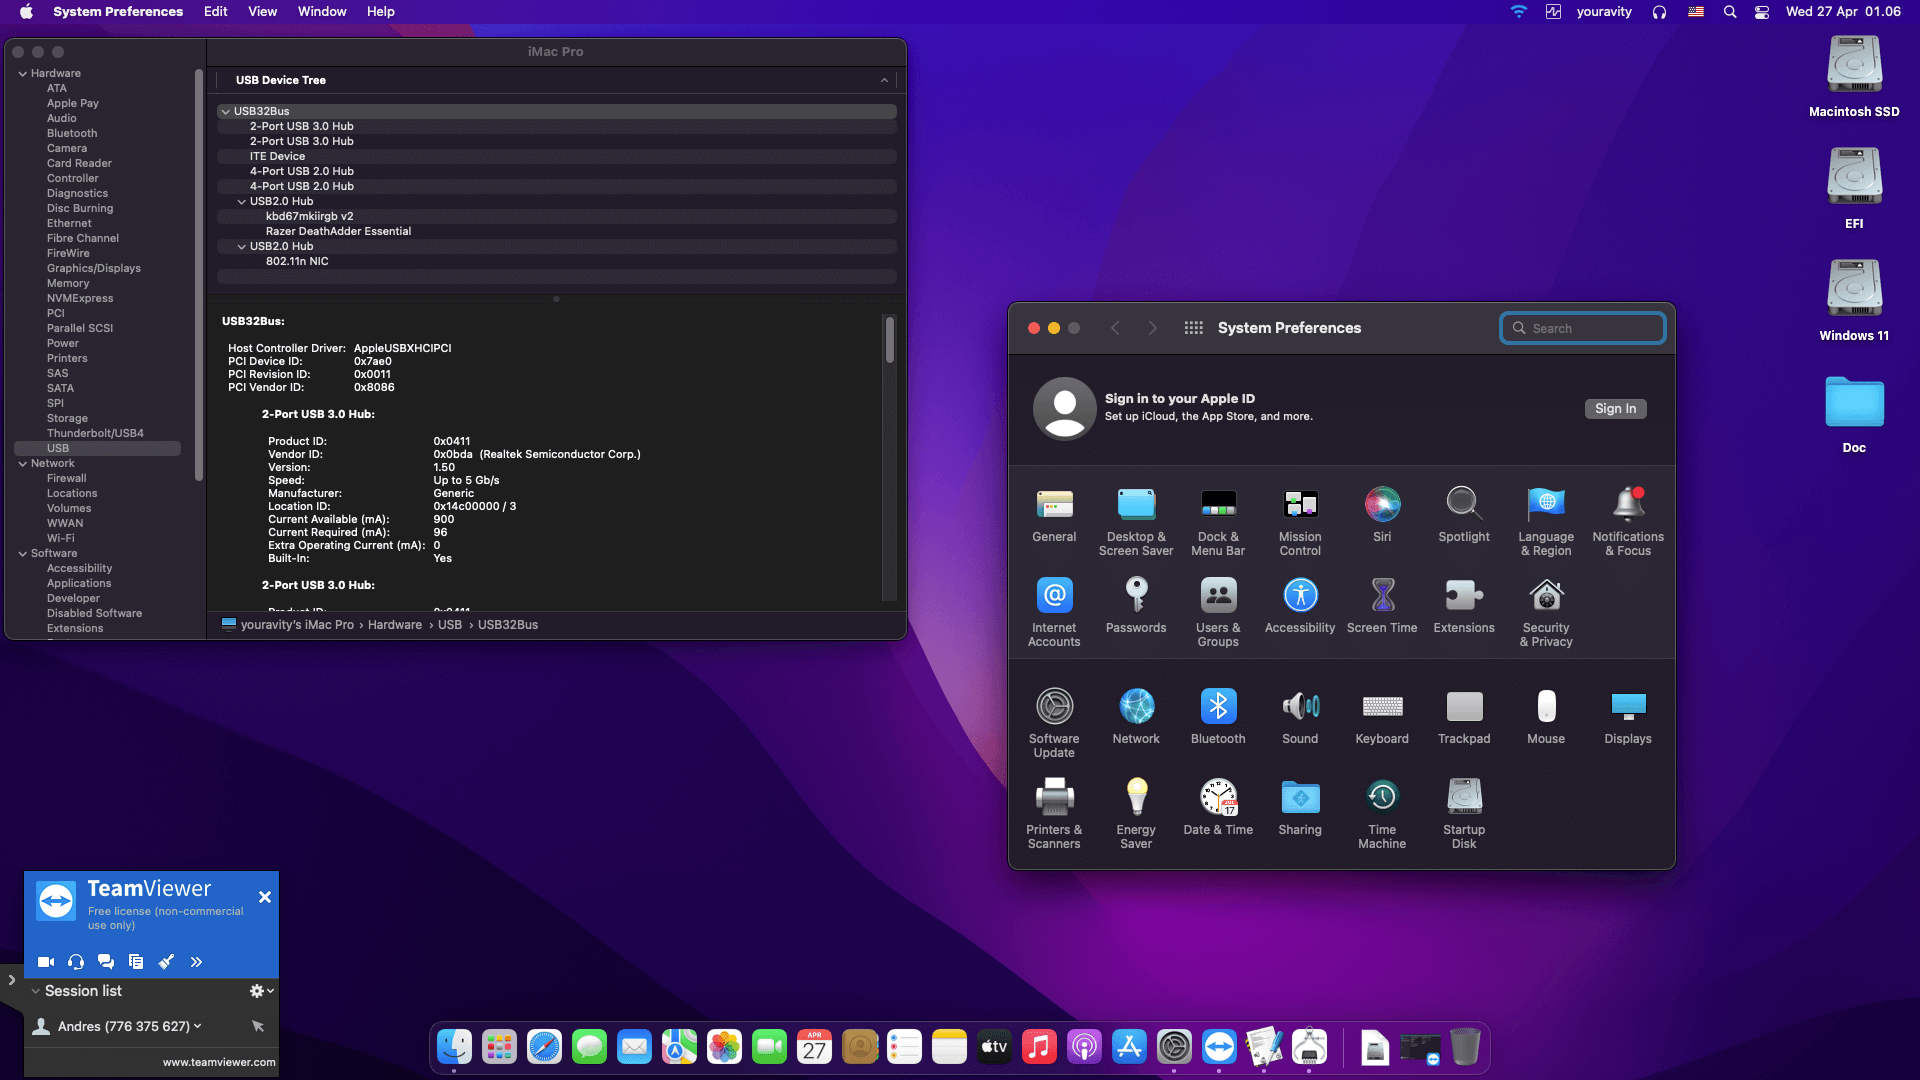Open the Help menu

point(380,12)
